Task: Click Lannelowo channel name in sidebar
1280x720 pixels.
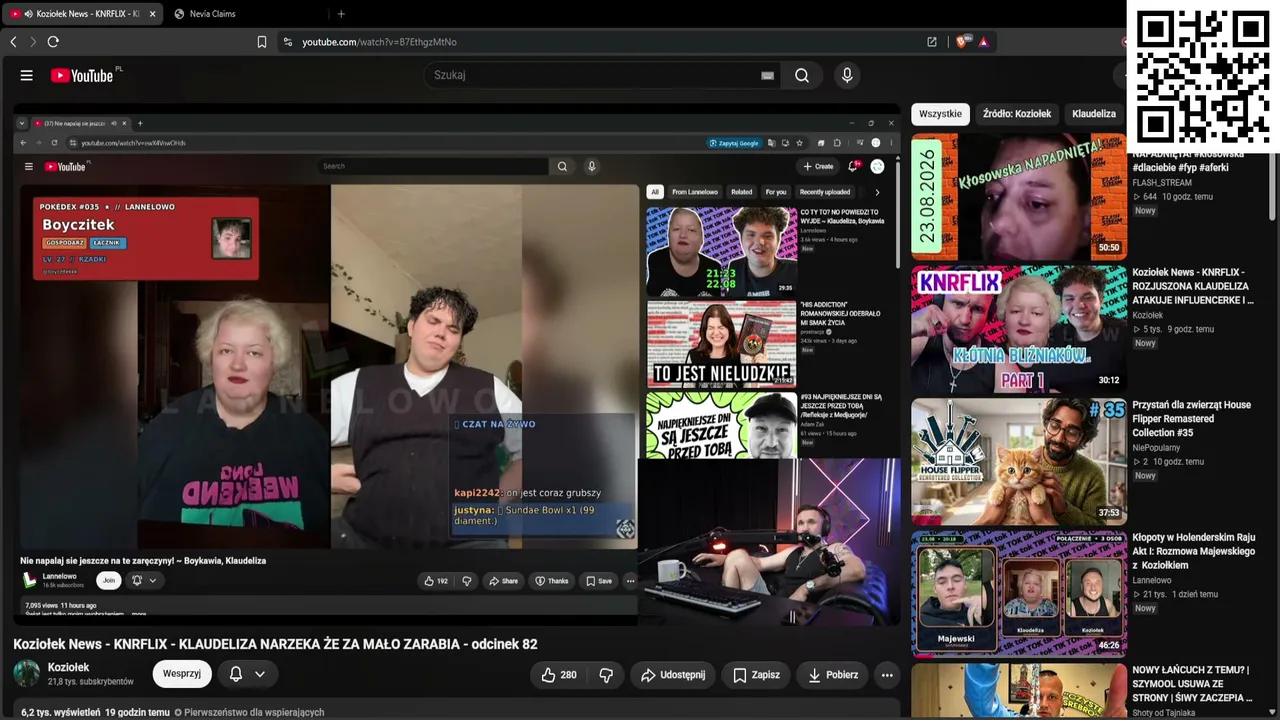Action: (x=1152, y=580)
